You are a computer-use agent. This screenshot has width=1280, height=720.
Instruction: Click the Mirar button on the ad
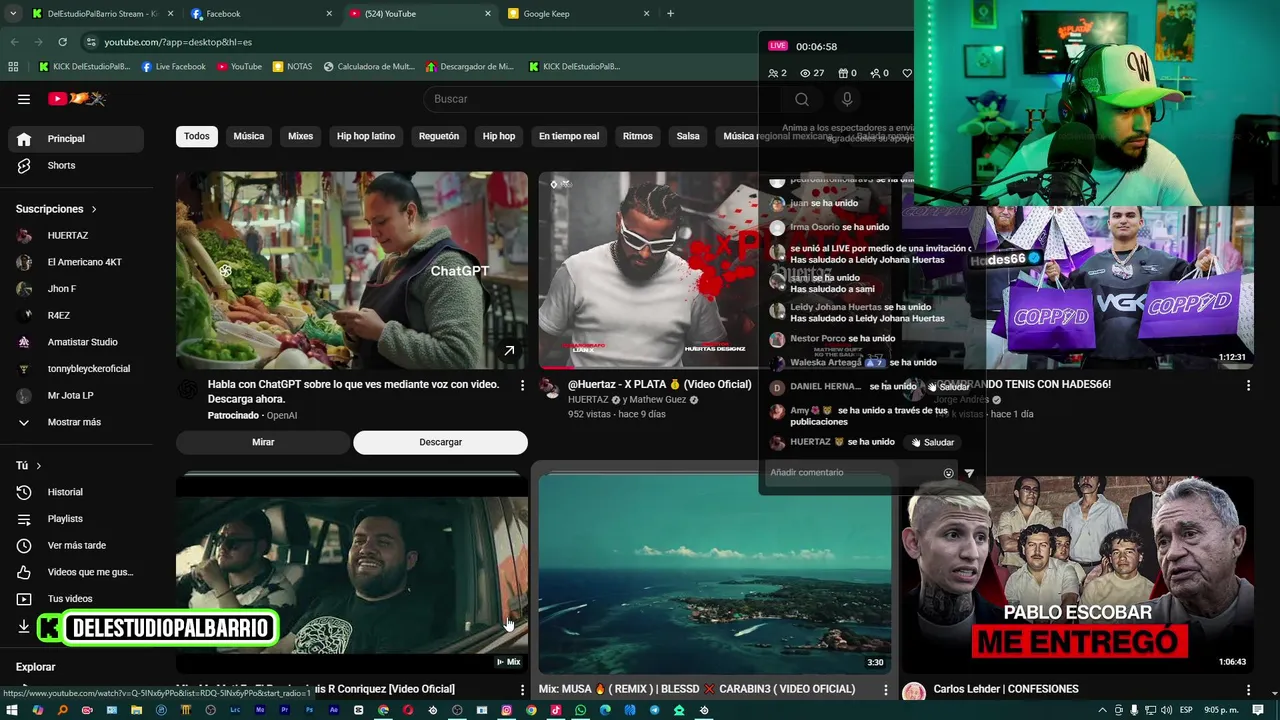click(x=263, y=442)
